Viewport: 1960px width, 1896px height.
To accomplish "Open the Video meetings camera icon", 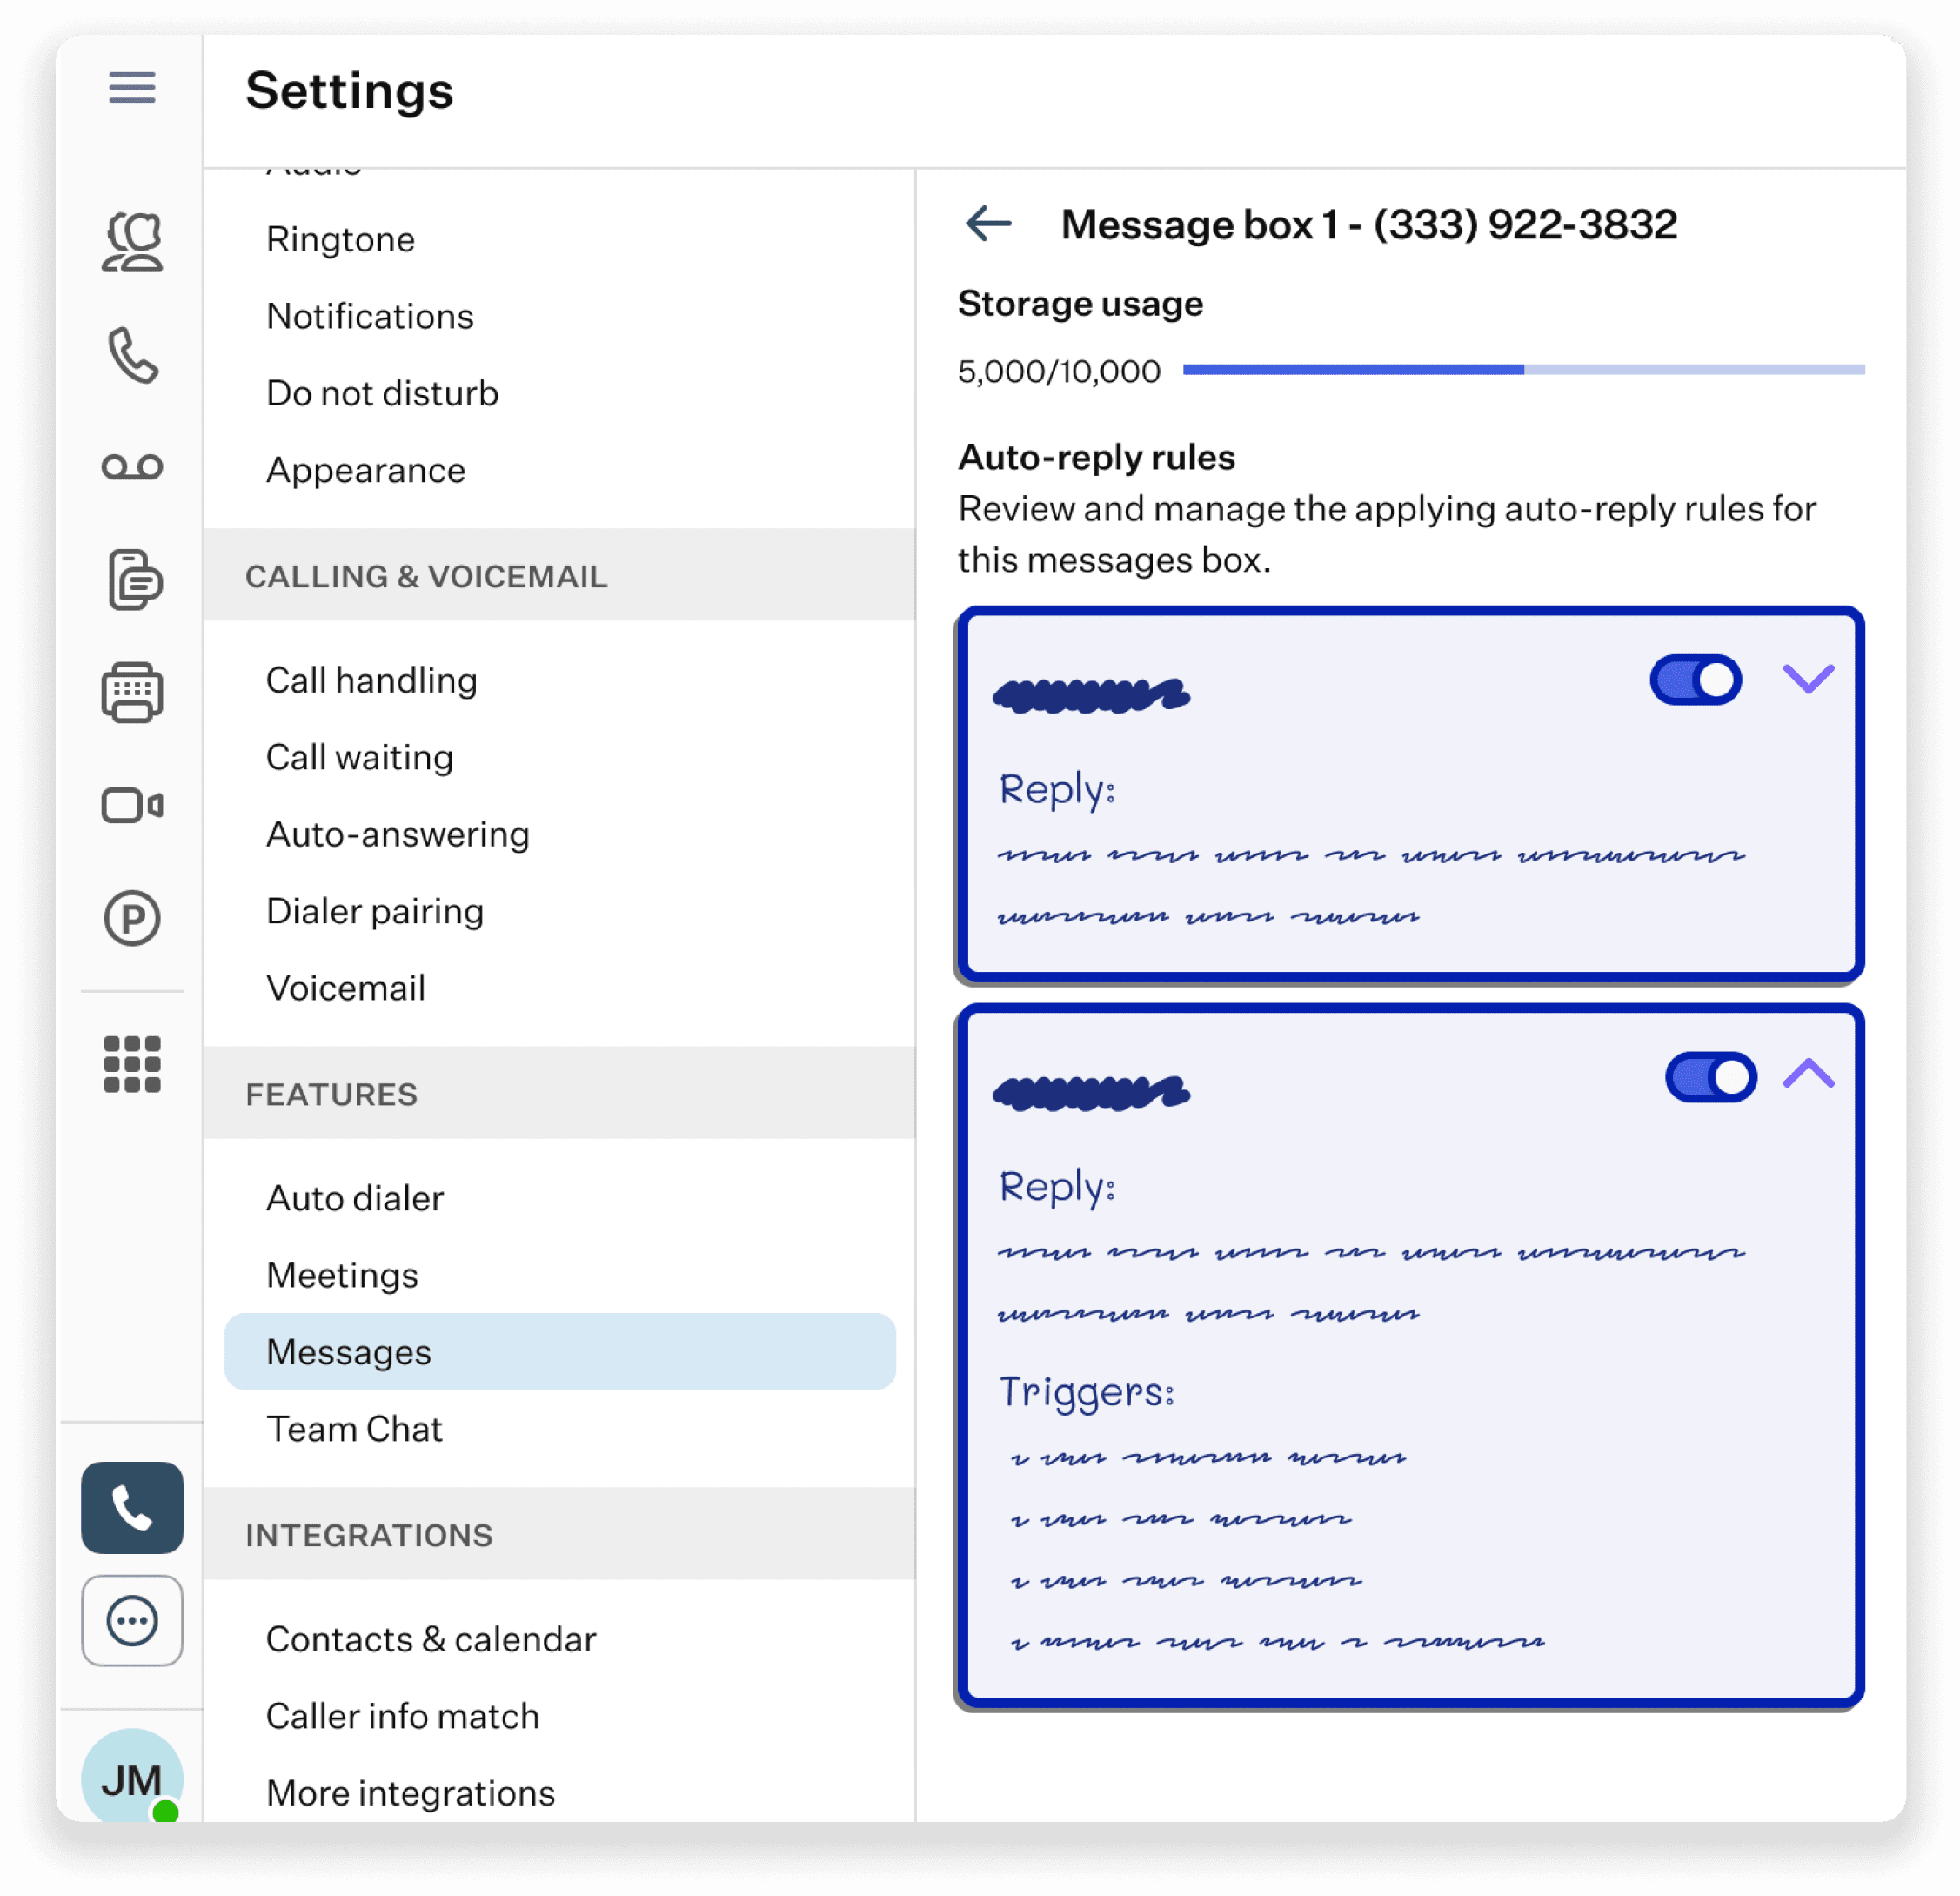I will click(132, 805).
